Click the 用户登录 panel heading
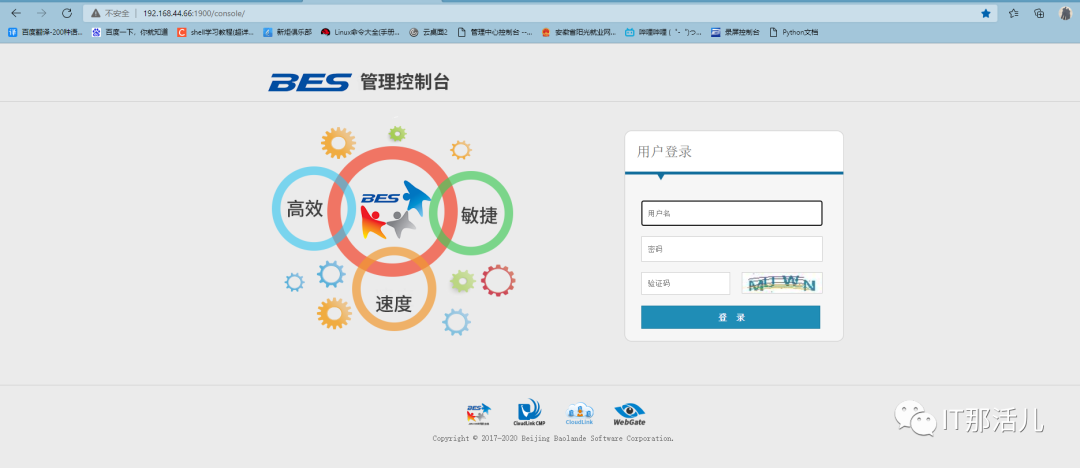 tap(665, 152)
